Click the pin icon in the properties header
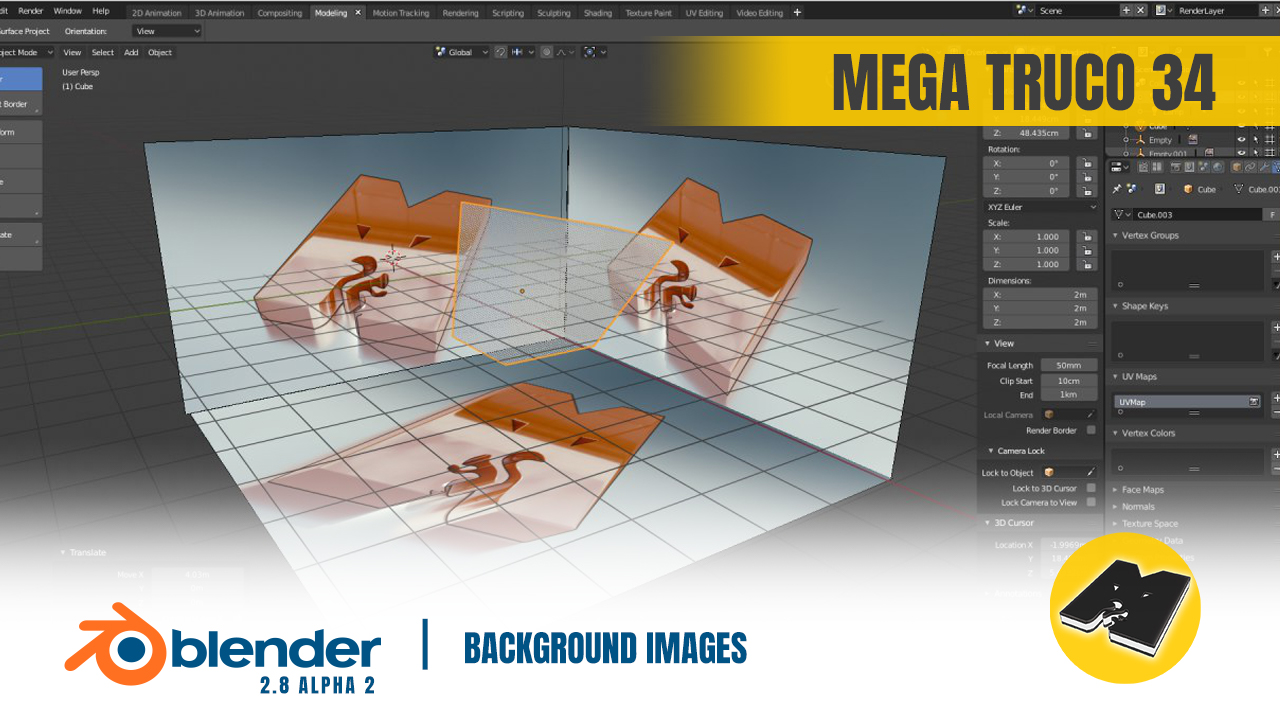Viewport: 1280px width, 720px height. (x=1117, y=188)
